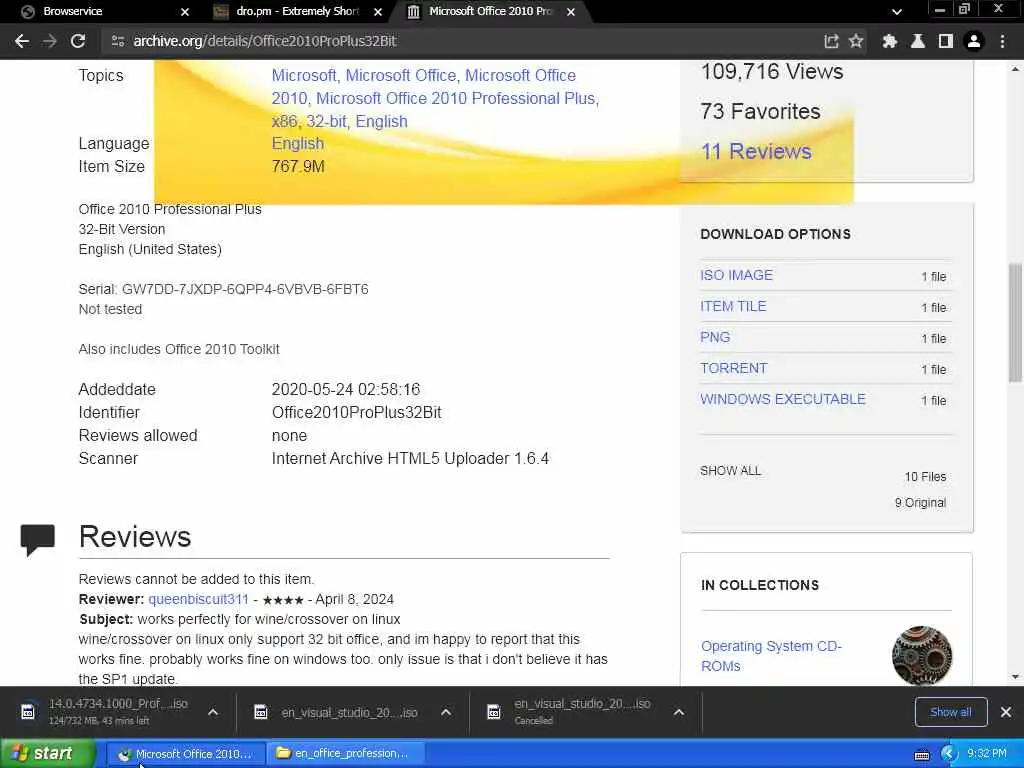This screenshot has width=1024, height=768.
Task: Open the 32-bit topic link
Action: pos(326,121)
